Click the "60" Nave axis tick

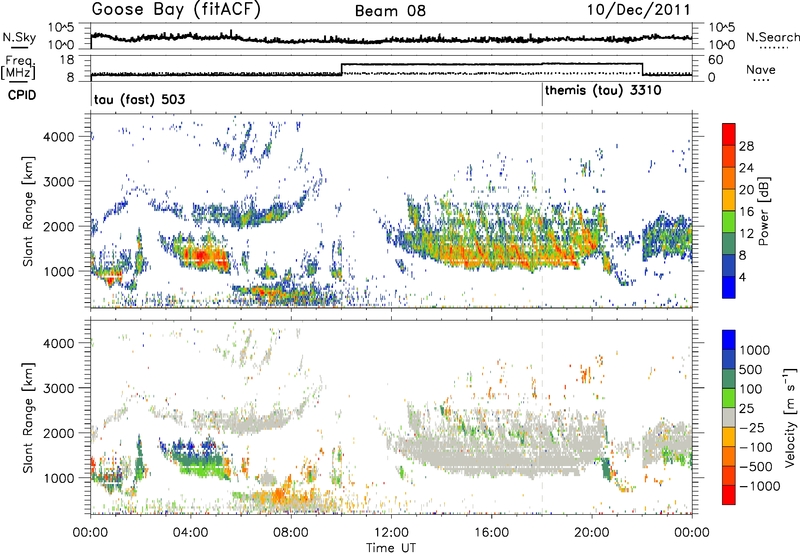click(715, 60)
